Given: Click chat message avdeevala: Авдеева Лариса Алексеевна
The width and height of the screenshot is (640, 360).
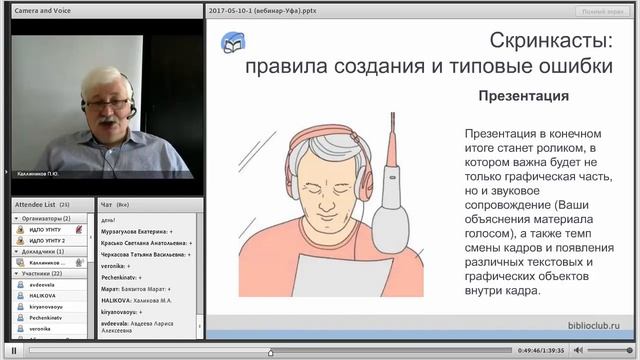Looking at the screenshot, I should pyautogui.click(x=137, y=327).
